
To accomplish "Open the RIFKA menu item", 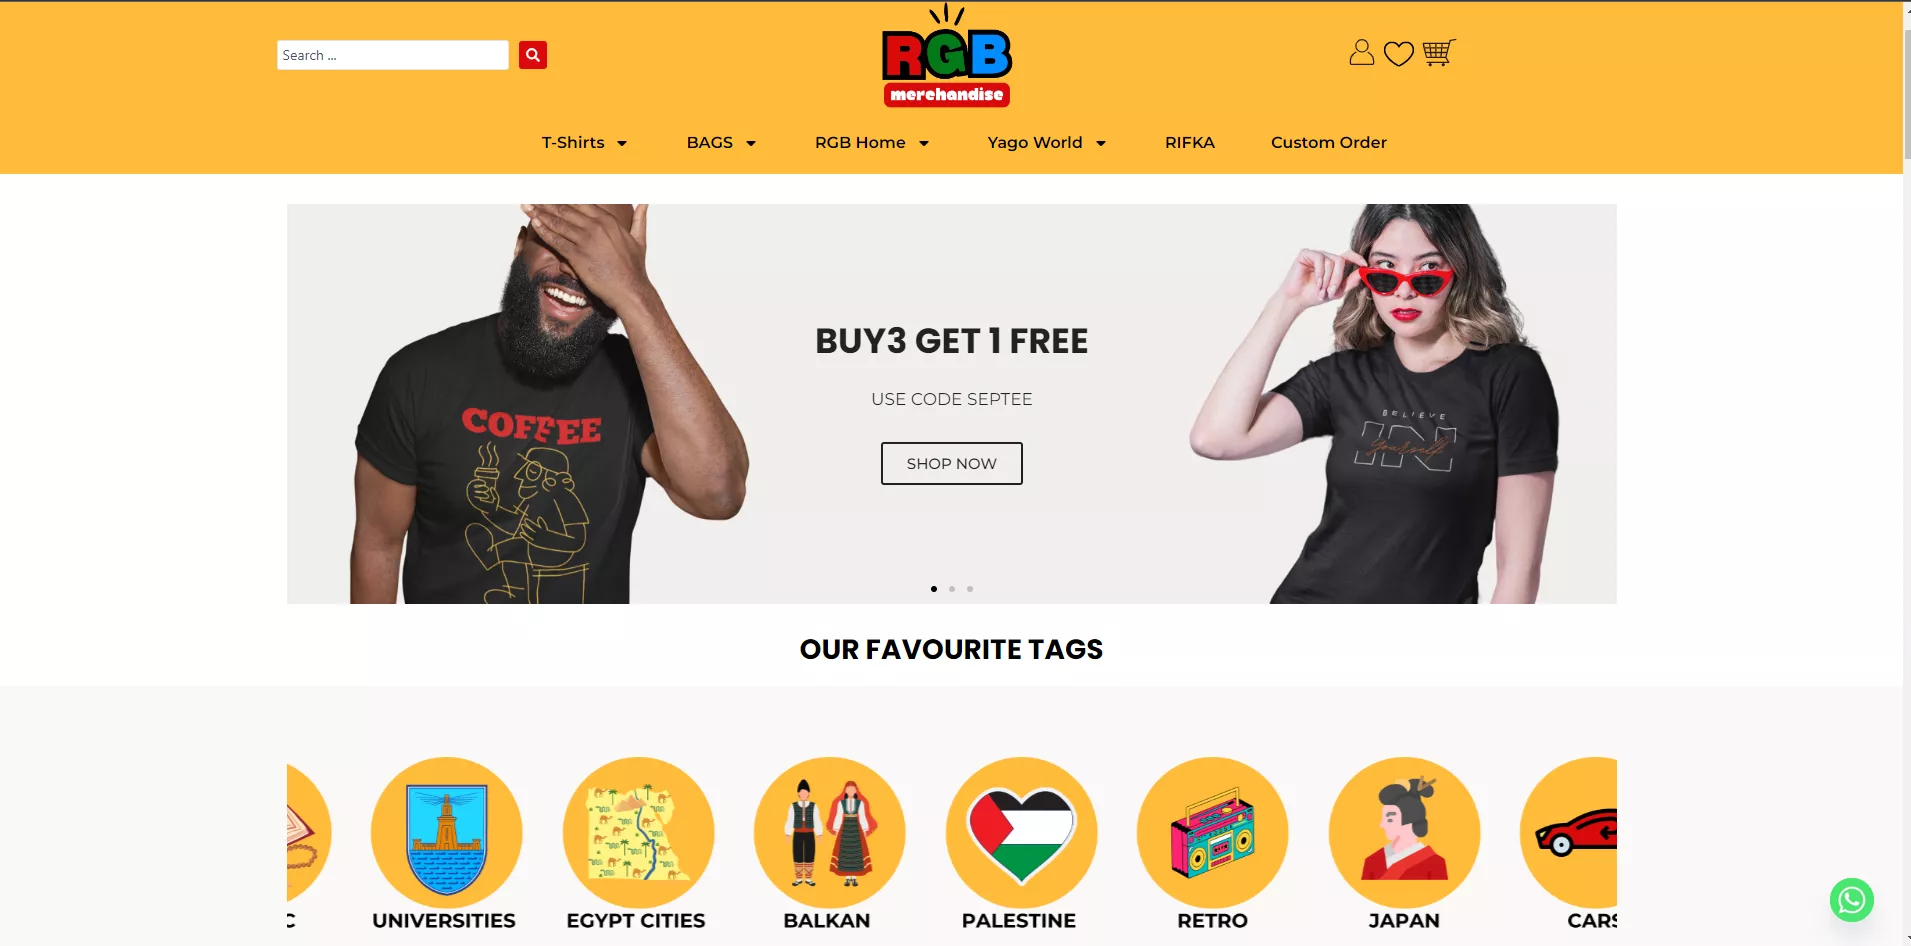I will pos(1190,143).
